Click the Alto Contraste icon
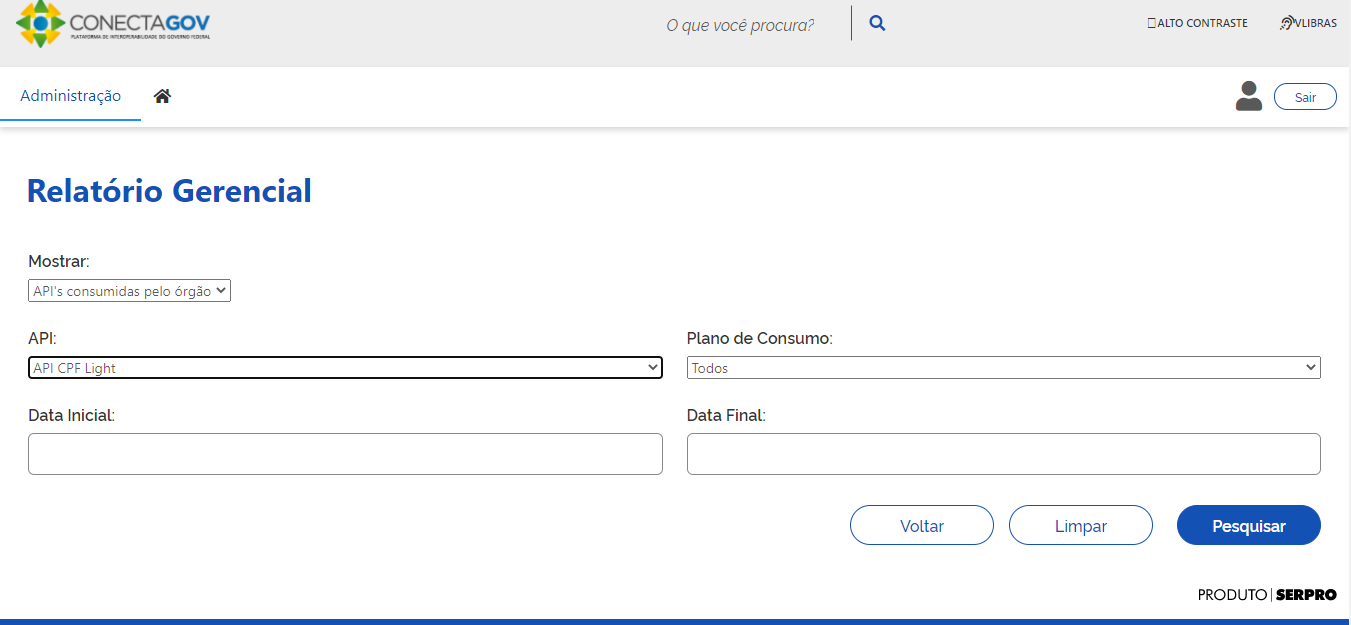Viewport: 1351px width, 625px height. coord(1153,22)
